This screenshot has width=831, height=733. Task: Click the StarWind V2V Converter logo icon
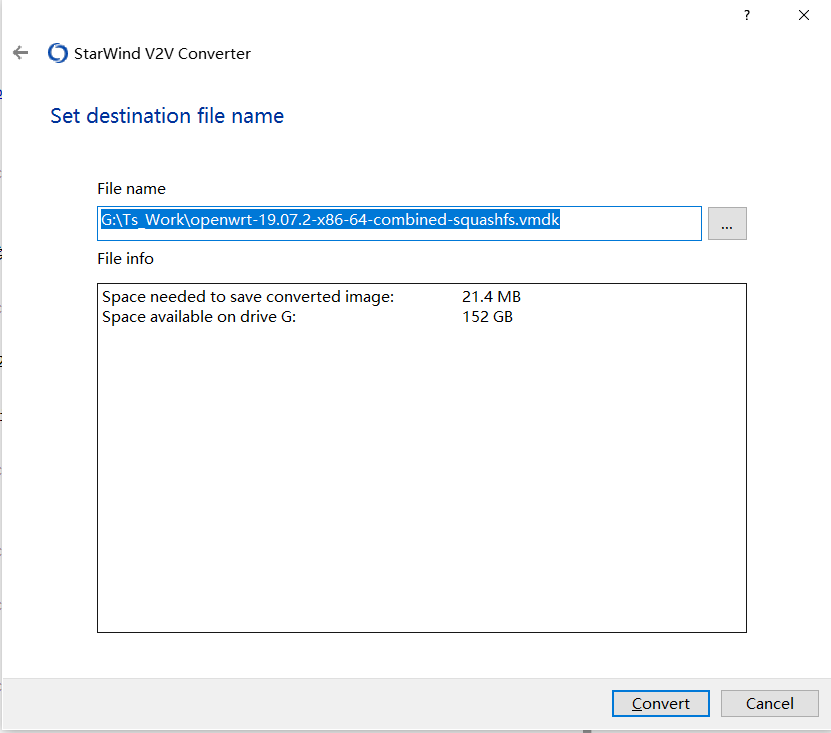tap(58, 53)
